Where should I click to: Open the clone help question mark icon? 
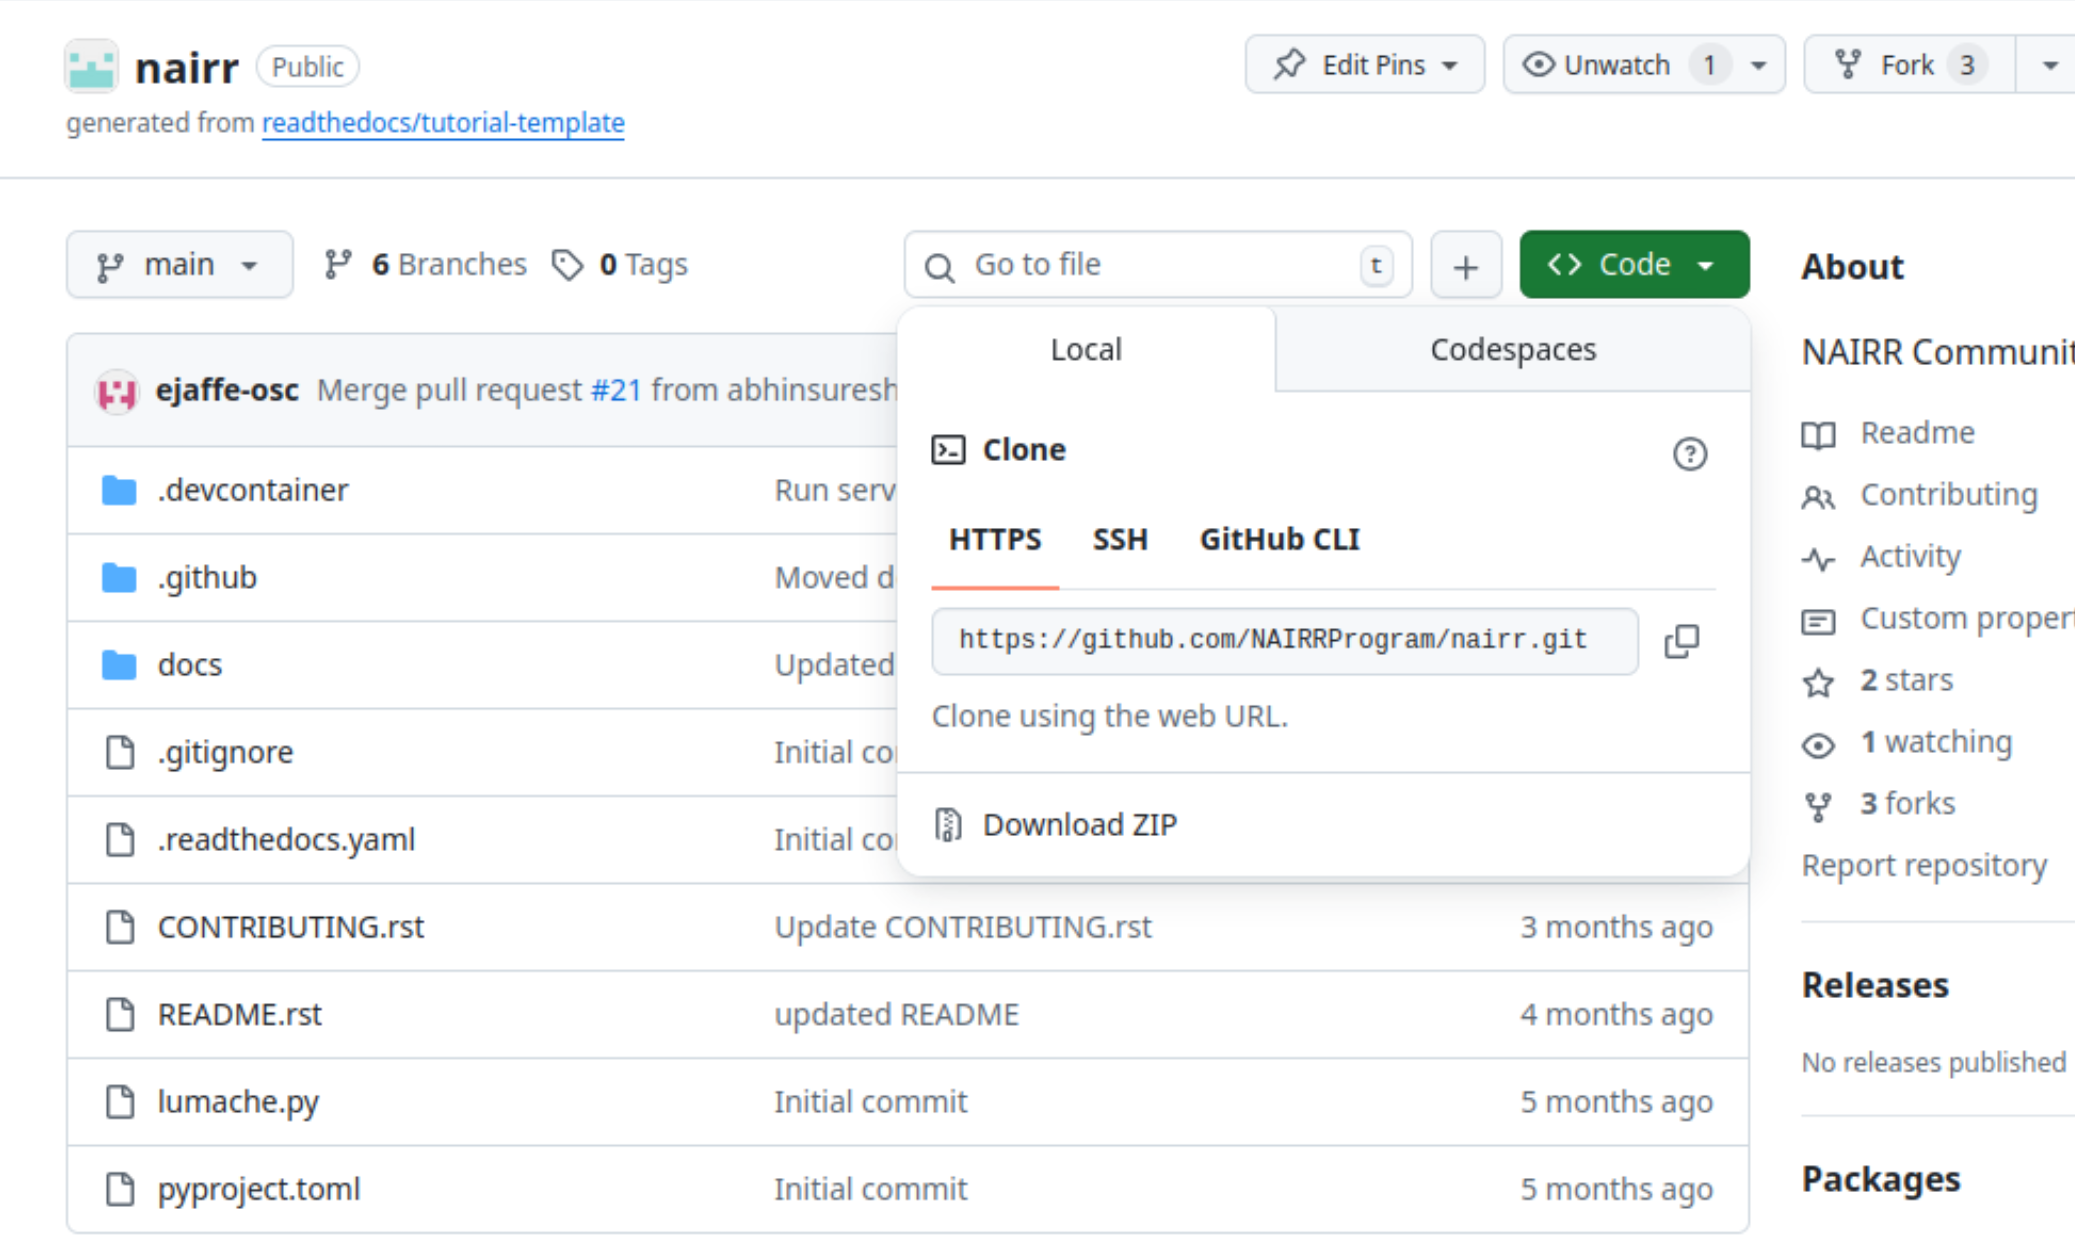pyautogui.click(x=1690, y=454)
